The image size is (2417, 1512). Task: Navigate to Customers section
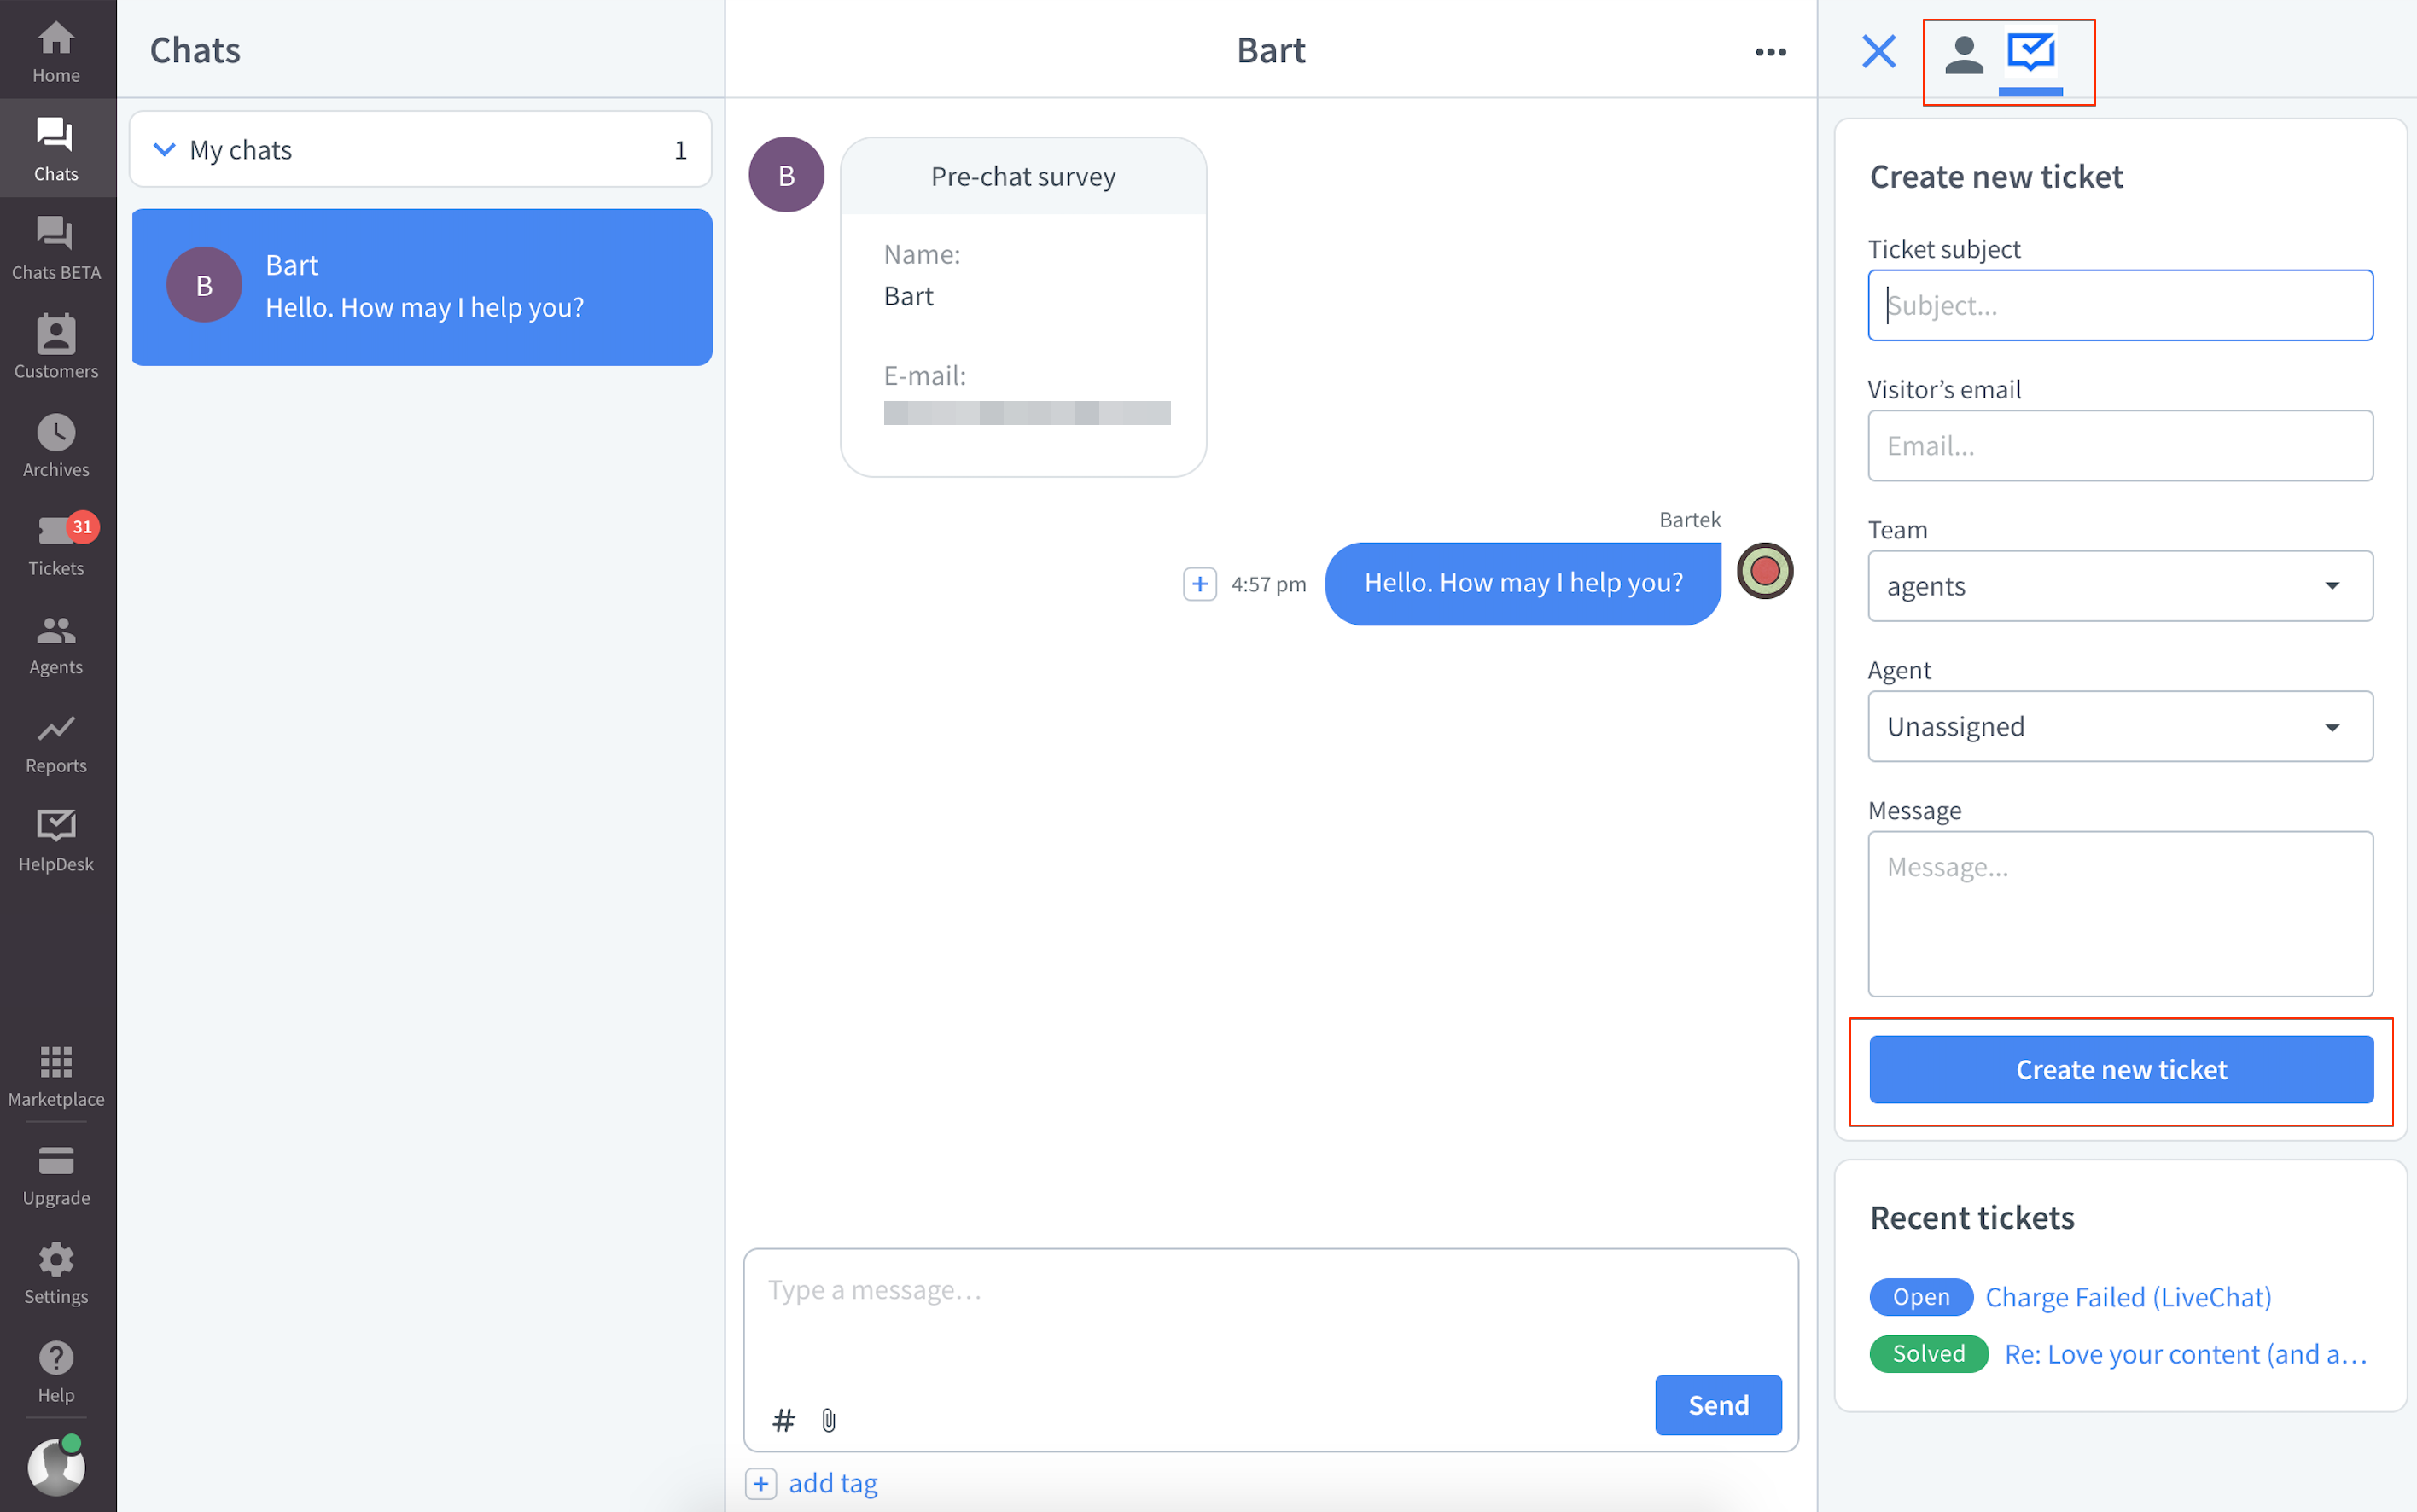pyautogui.click(x=57, y=341)
